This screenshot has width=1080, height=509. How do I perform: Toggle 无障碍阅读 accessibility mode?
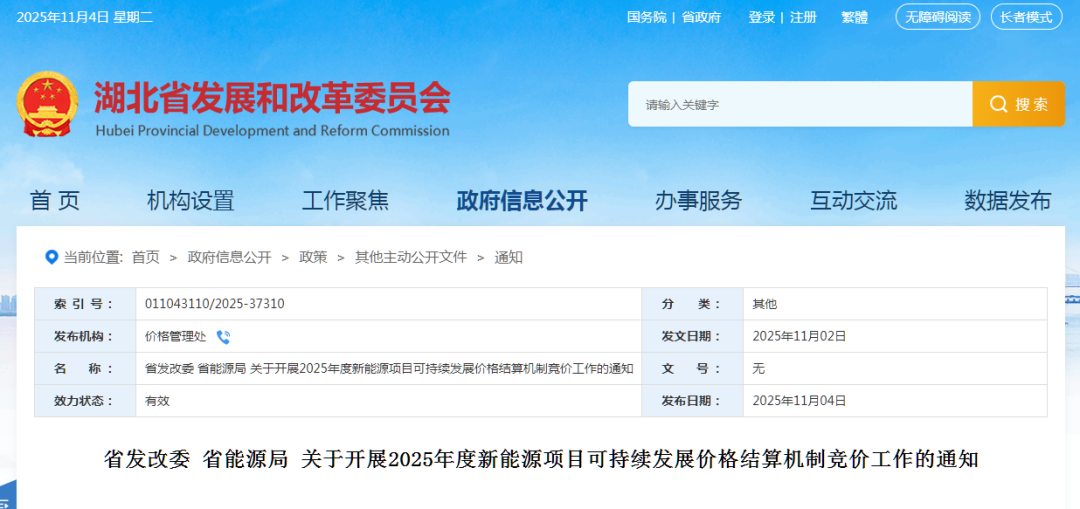click(937, 17)
